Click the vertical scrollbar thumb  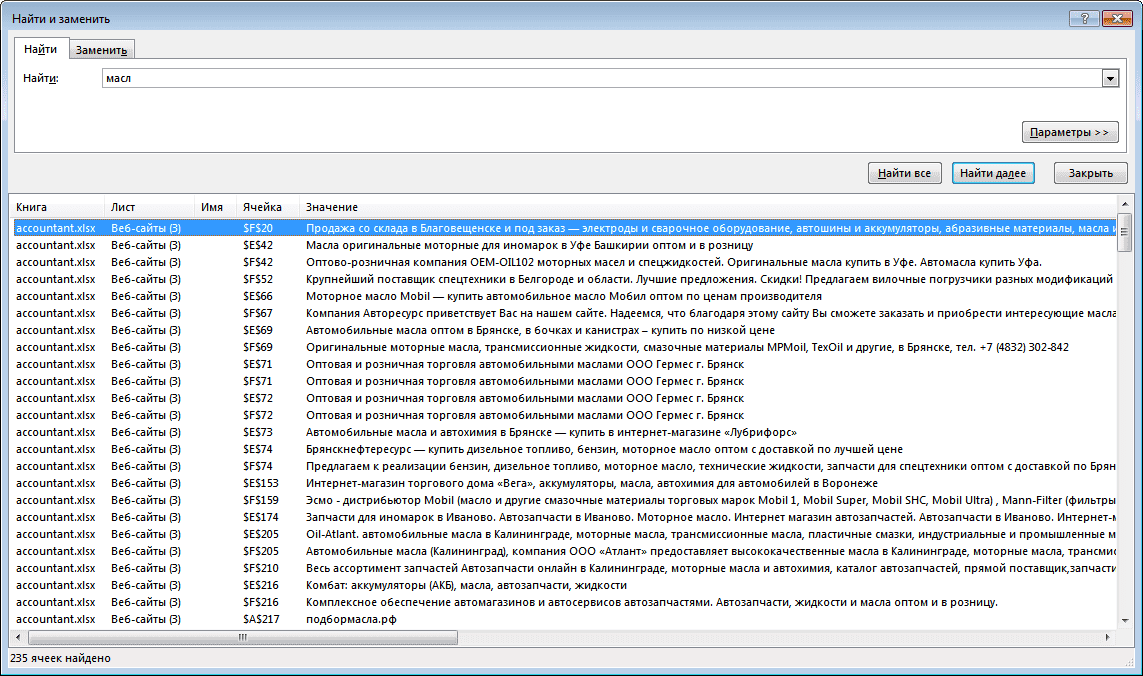point(1124,233)
